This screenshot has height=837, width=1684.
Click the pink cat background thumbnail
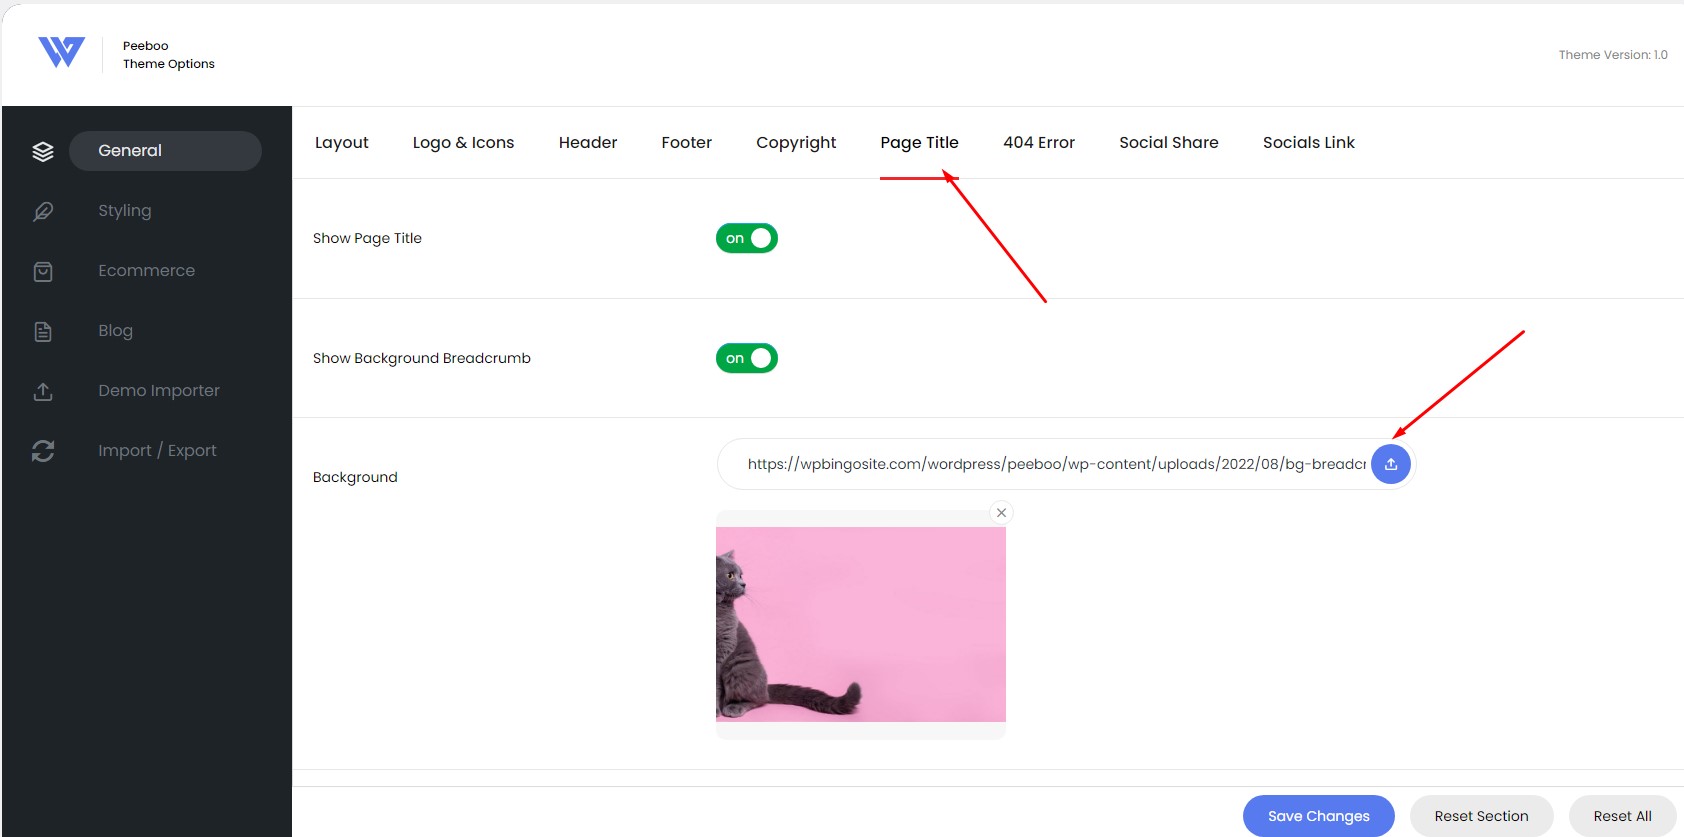point(861,624)
